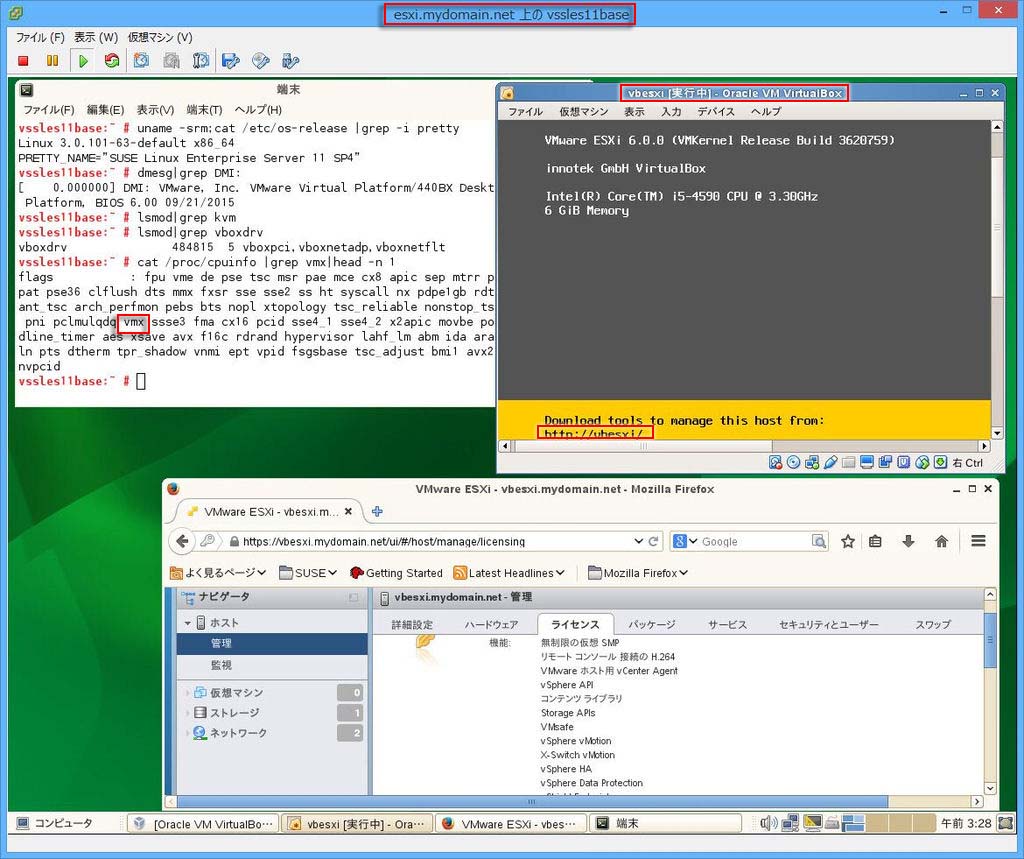Click Firefox back arrow button
Viewport: 1024px width, 859px height.
coord(182,541)
